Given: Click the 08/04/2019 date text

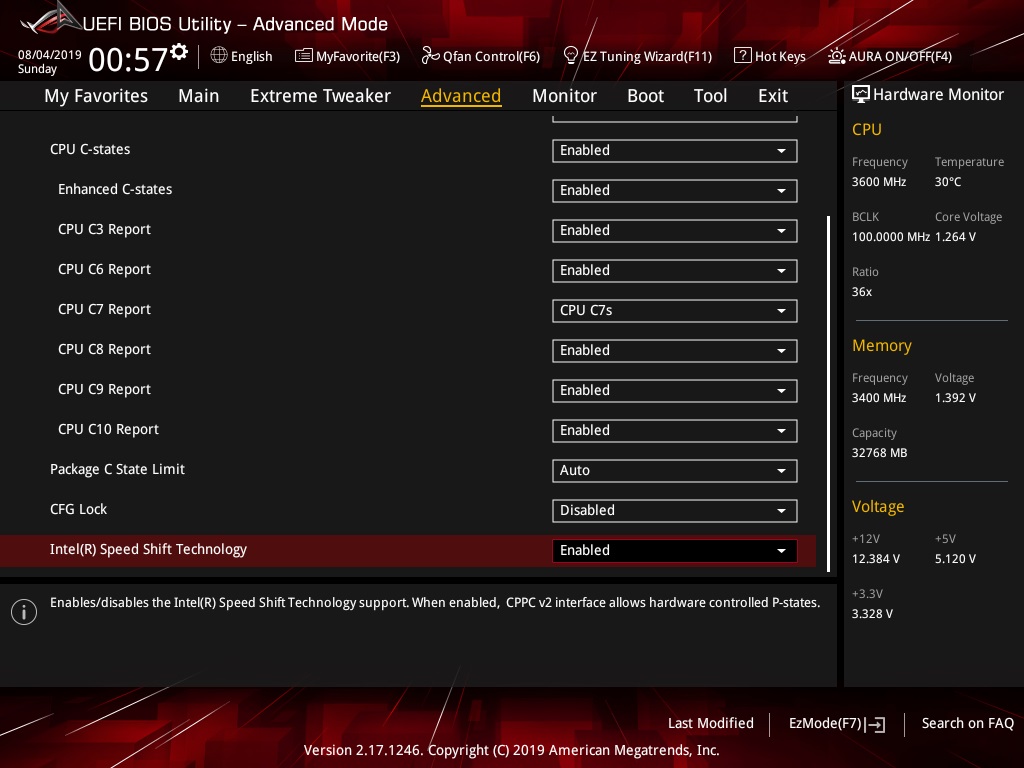Looking at the screenshot, I should [50, 55].
